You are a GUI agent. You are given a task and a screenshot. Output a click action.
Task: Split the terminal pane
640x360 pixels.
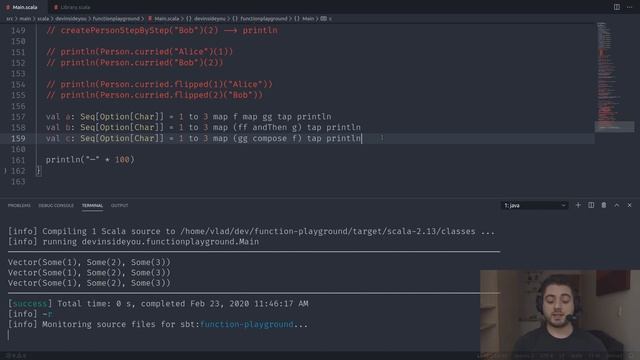591,205
